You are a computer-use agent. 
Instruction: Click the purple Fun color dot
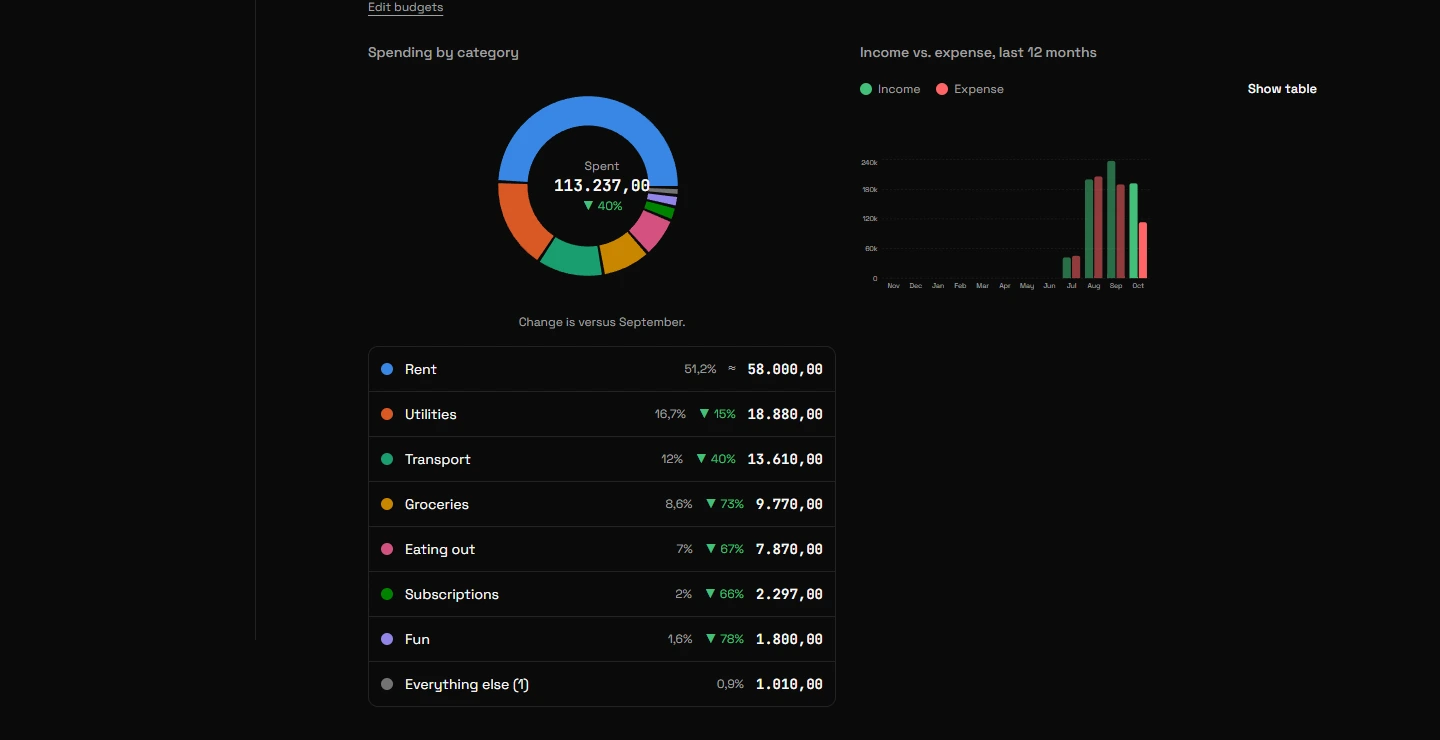pos(387,639)
